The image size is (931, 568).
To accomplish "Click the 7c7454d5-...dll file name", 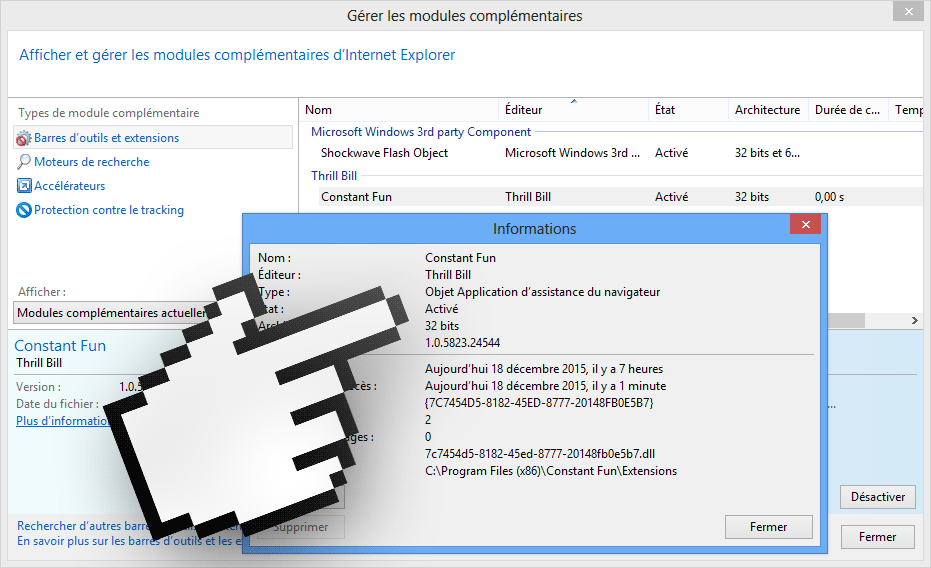I will pos(540,454).
